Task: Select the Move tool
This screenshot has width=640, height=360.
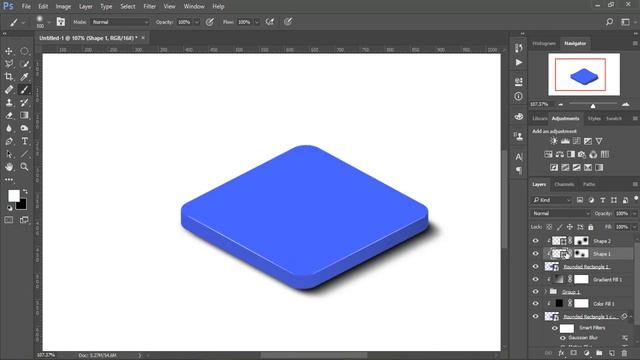Action: pyautogui.click(x=9, y=51)
